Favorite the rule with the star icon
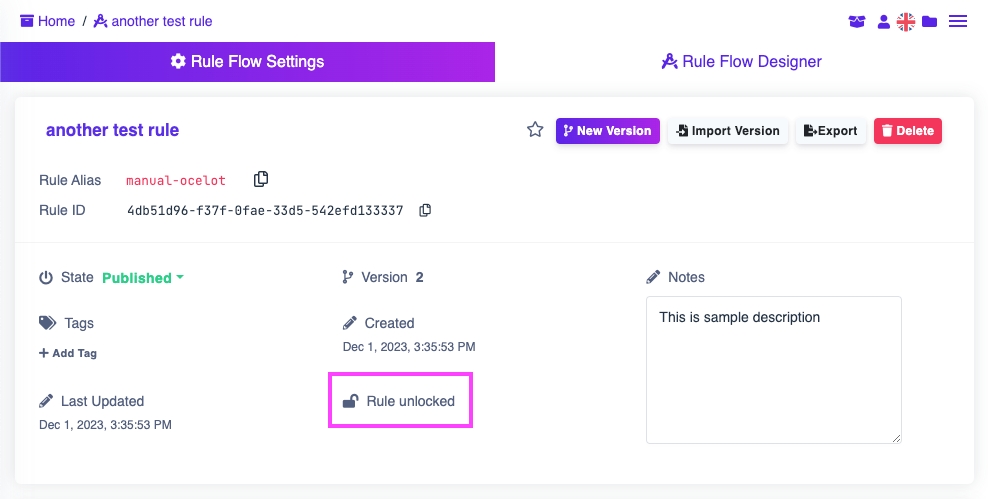Screen dimensions: 988x499 (535, 130)
